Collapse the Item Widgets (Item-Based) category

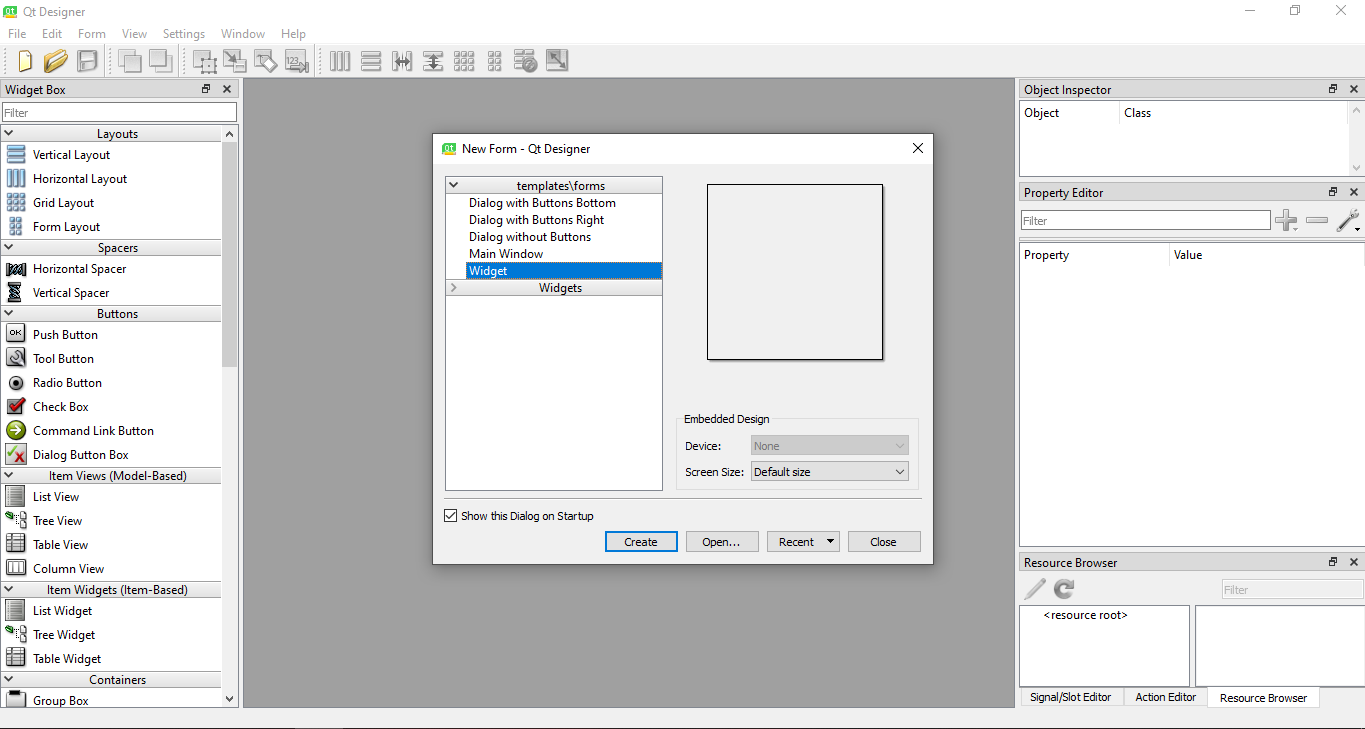click(x=9, y=589)
